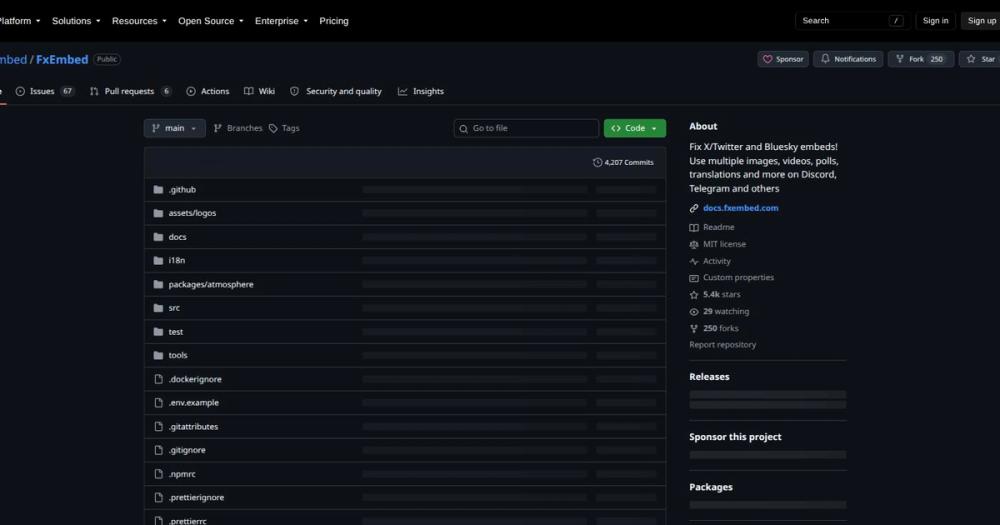Click the .dockerignore file icon
The width and height of the screenshot is (1000, 525).
158,379
